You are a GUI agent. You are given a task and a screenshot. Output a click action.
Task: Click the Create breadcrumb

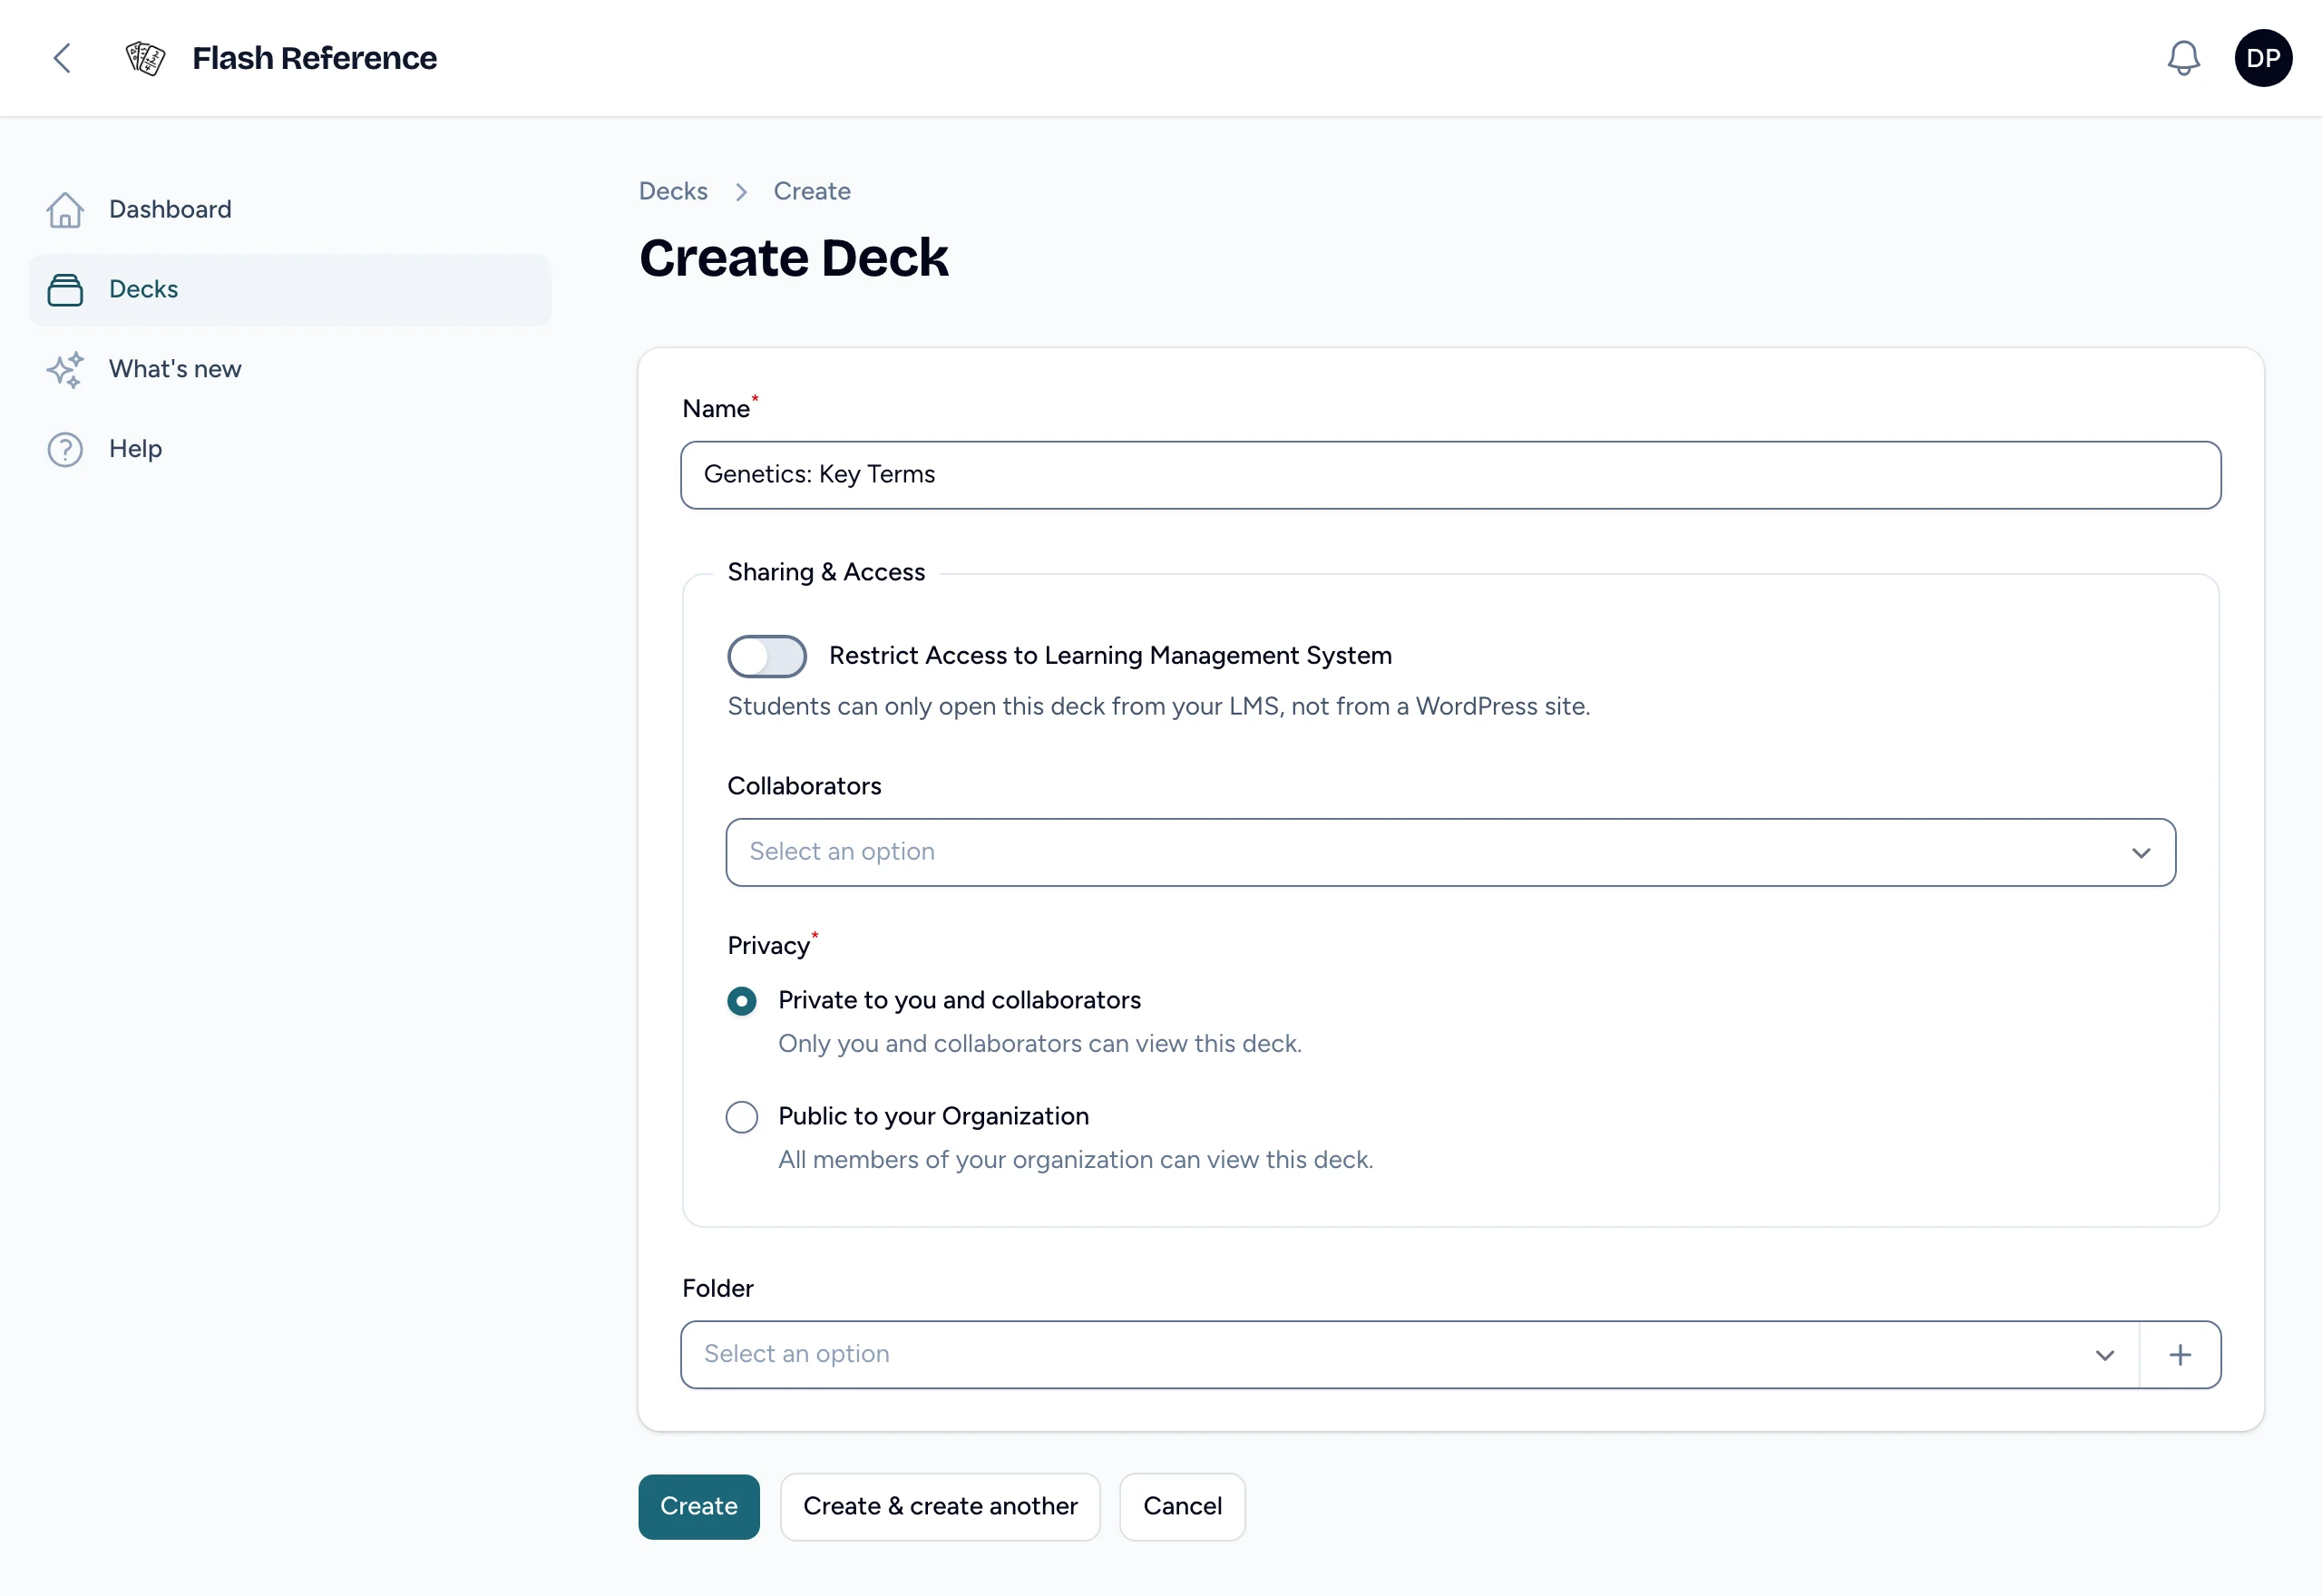click(x=812, y=191)
